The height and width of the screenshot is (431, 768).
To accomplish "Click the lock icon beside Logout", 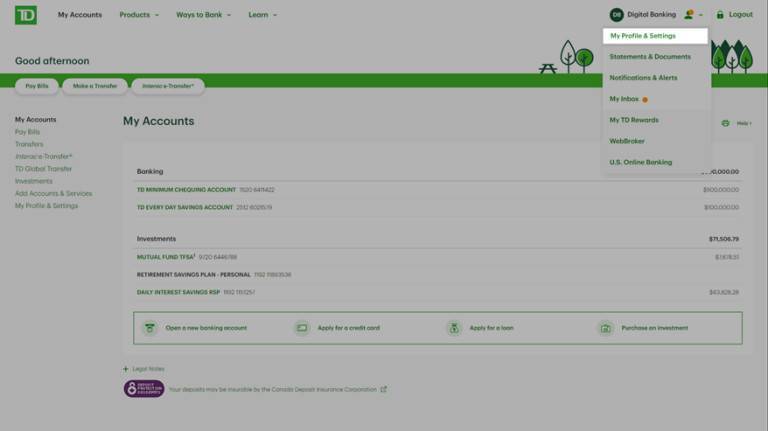I will pos(720,15).
